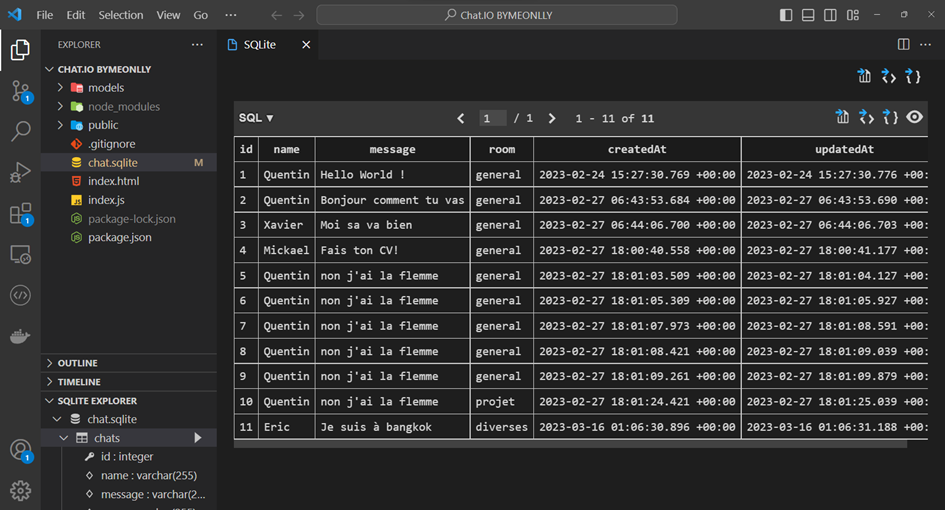Open the View menu
The image size is (945, 510).
(x=168, y=15)
